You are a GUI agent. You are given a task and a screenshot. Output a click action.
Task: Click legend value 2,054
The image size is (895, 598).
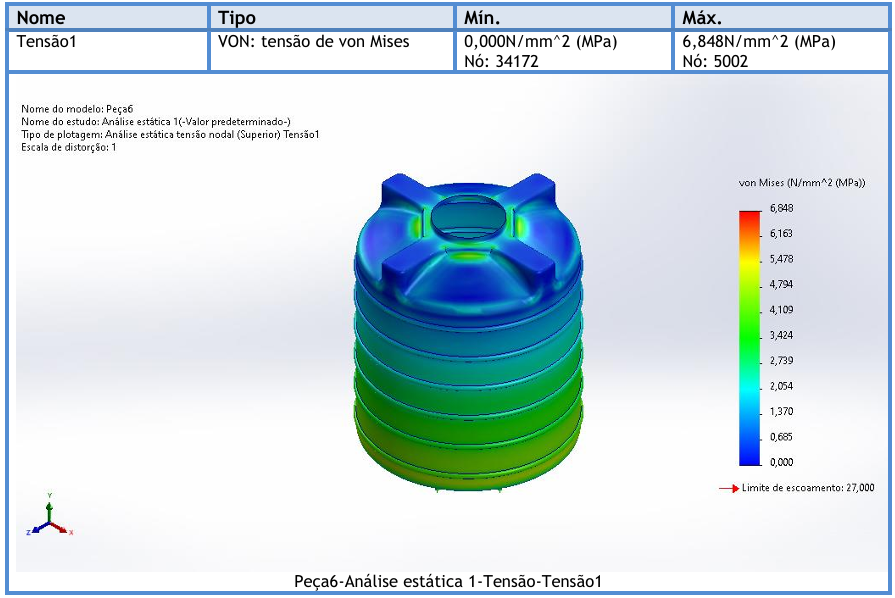[x=781, y=386]
